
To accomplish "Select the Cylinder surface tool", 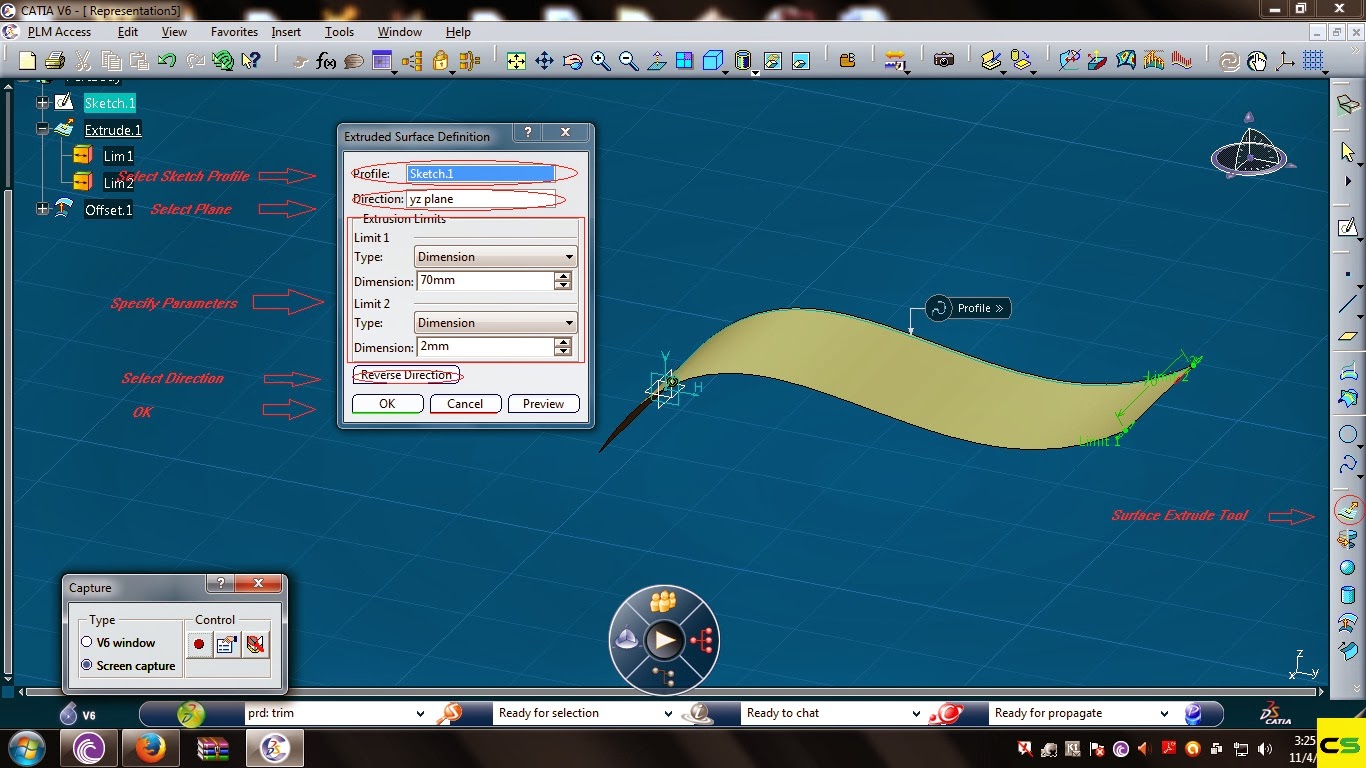I will point(1348,596).
